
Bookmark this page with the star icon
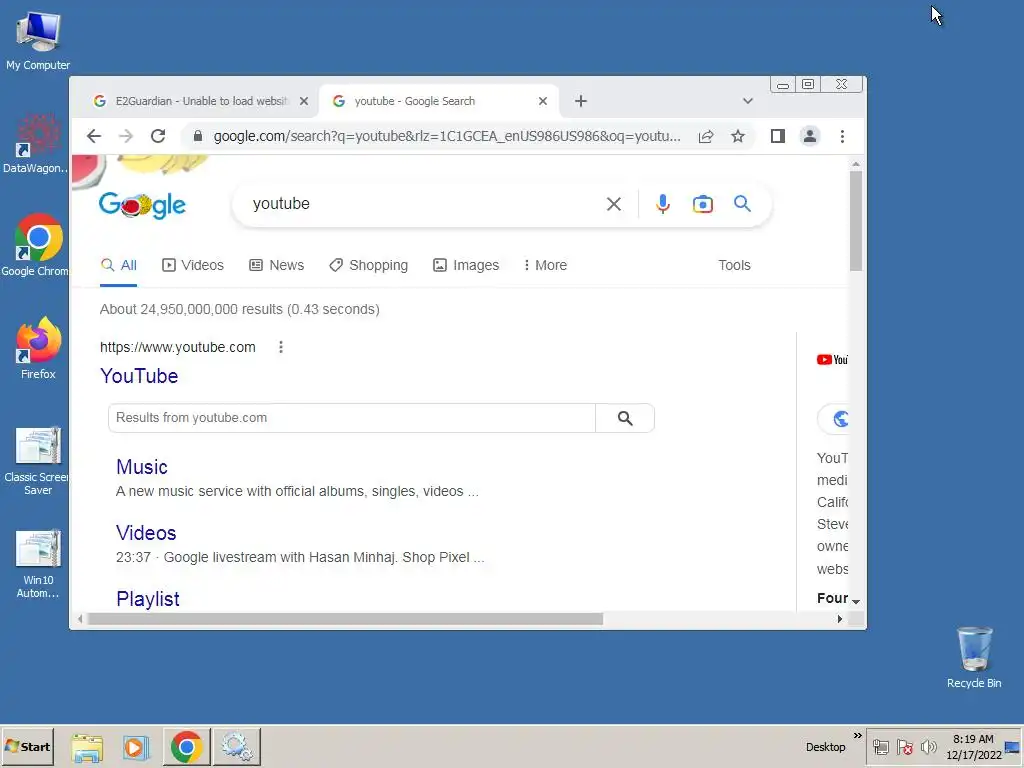[738, 136]
